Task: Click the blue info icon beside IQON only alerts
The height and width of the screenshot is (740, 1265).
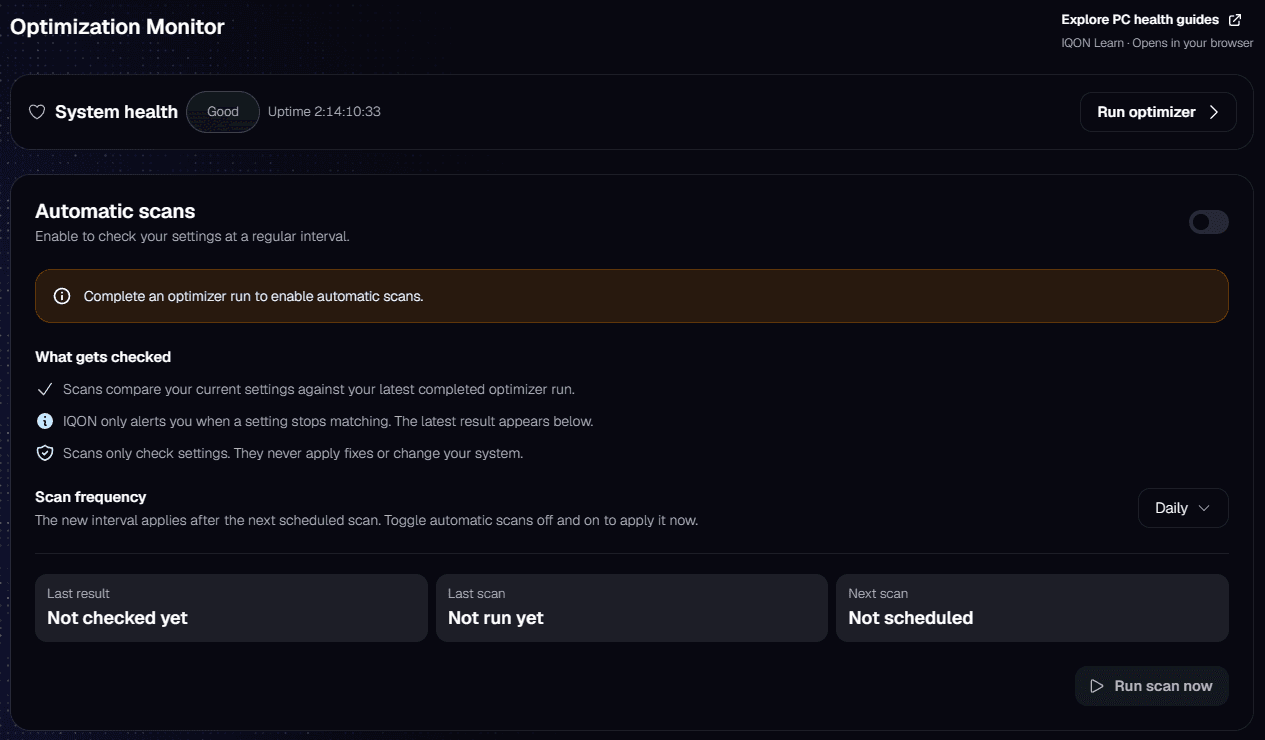Action: 44,421
